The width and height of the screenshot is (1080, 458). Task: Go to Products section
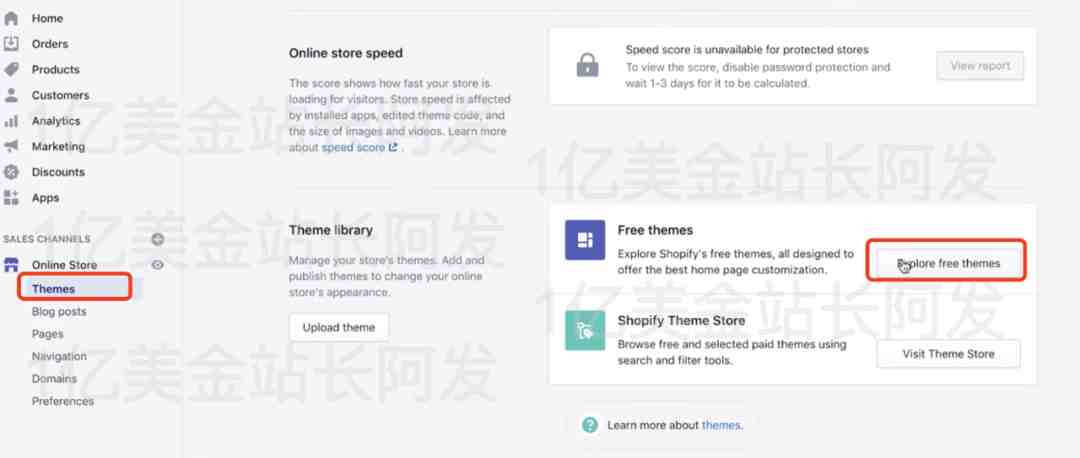click(55, 70)
